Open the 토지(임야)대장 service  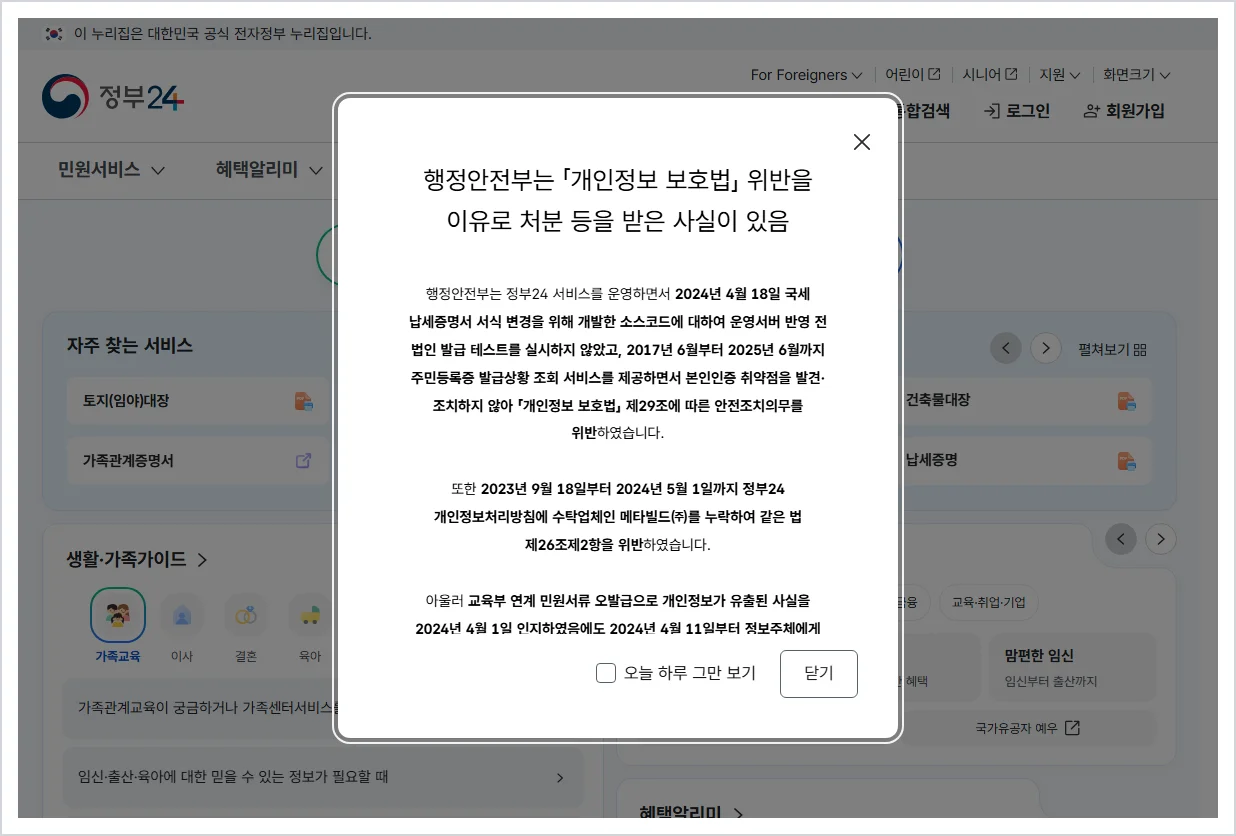pyautogui.click(x=198, y=401)
